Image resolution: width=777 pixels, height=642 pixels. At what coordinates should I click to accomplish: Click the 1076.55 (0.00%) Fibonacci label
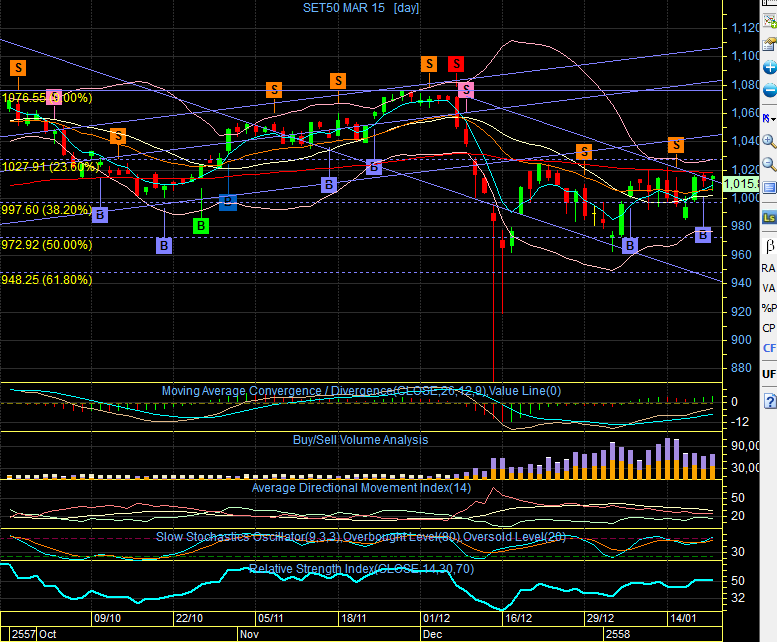47,98
